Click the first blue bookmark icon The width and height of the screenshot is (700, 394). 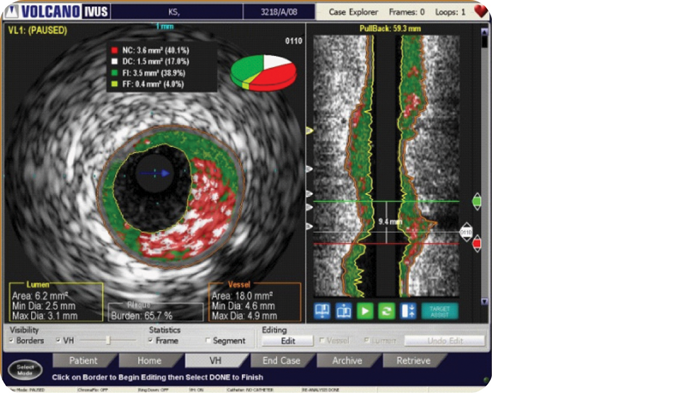click(x=322, y=311)
